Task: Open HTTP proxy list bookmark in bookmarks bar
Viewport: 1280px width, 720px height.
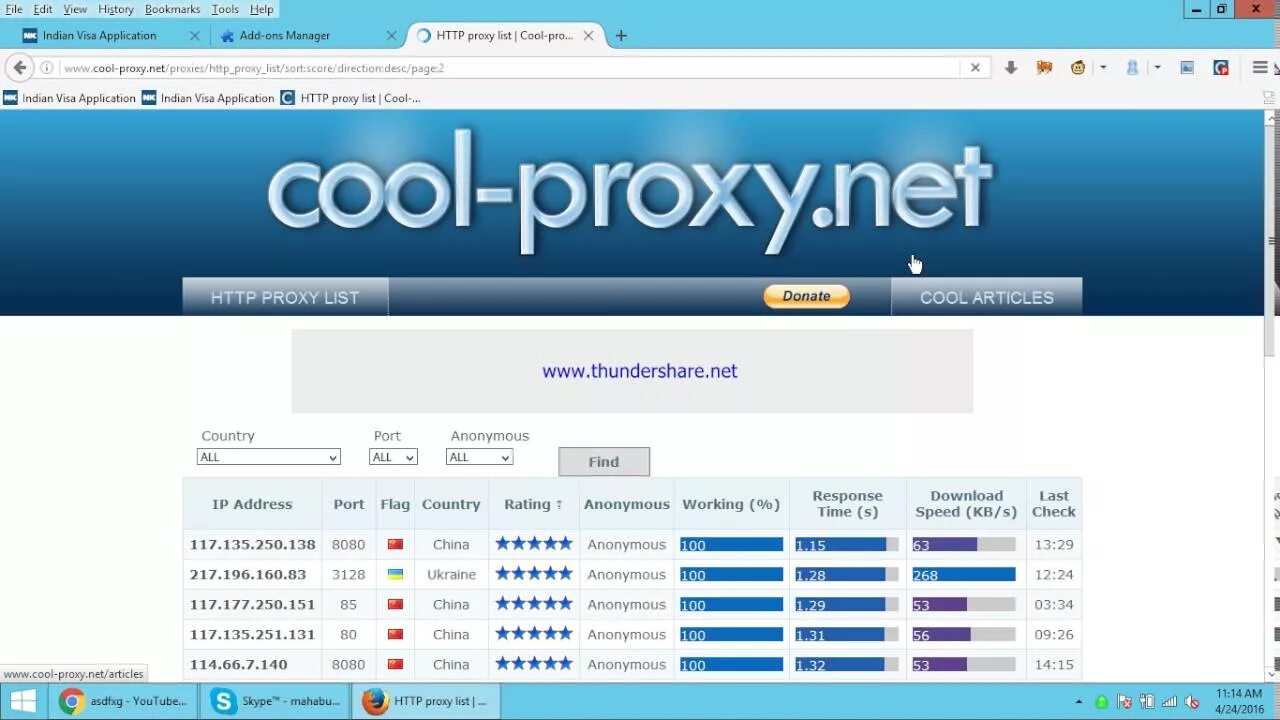Action: pyautogui.click(x=351, y=98)
